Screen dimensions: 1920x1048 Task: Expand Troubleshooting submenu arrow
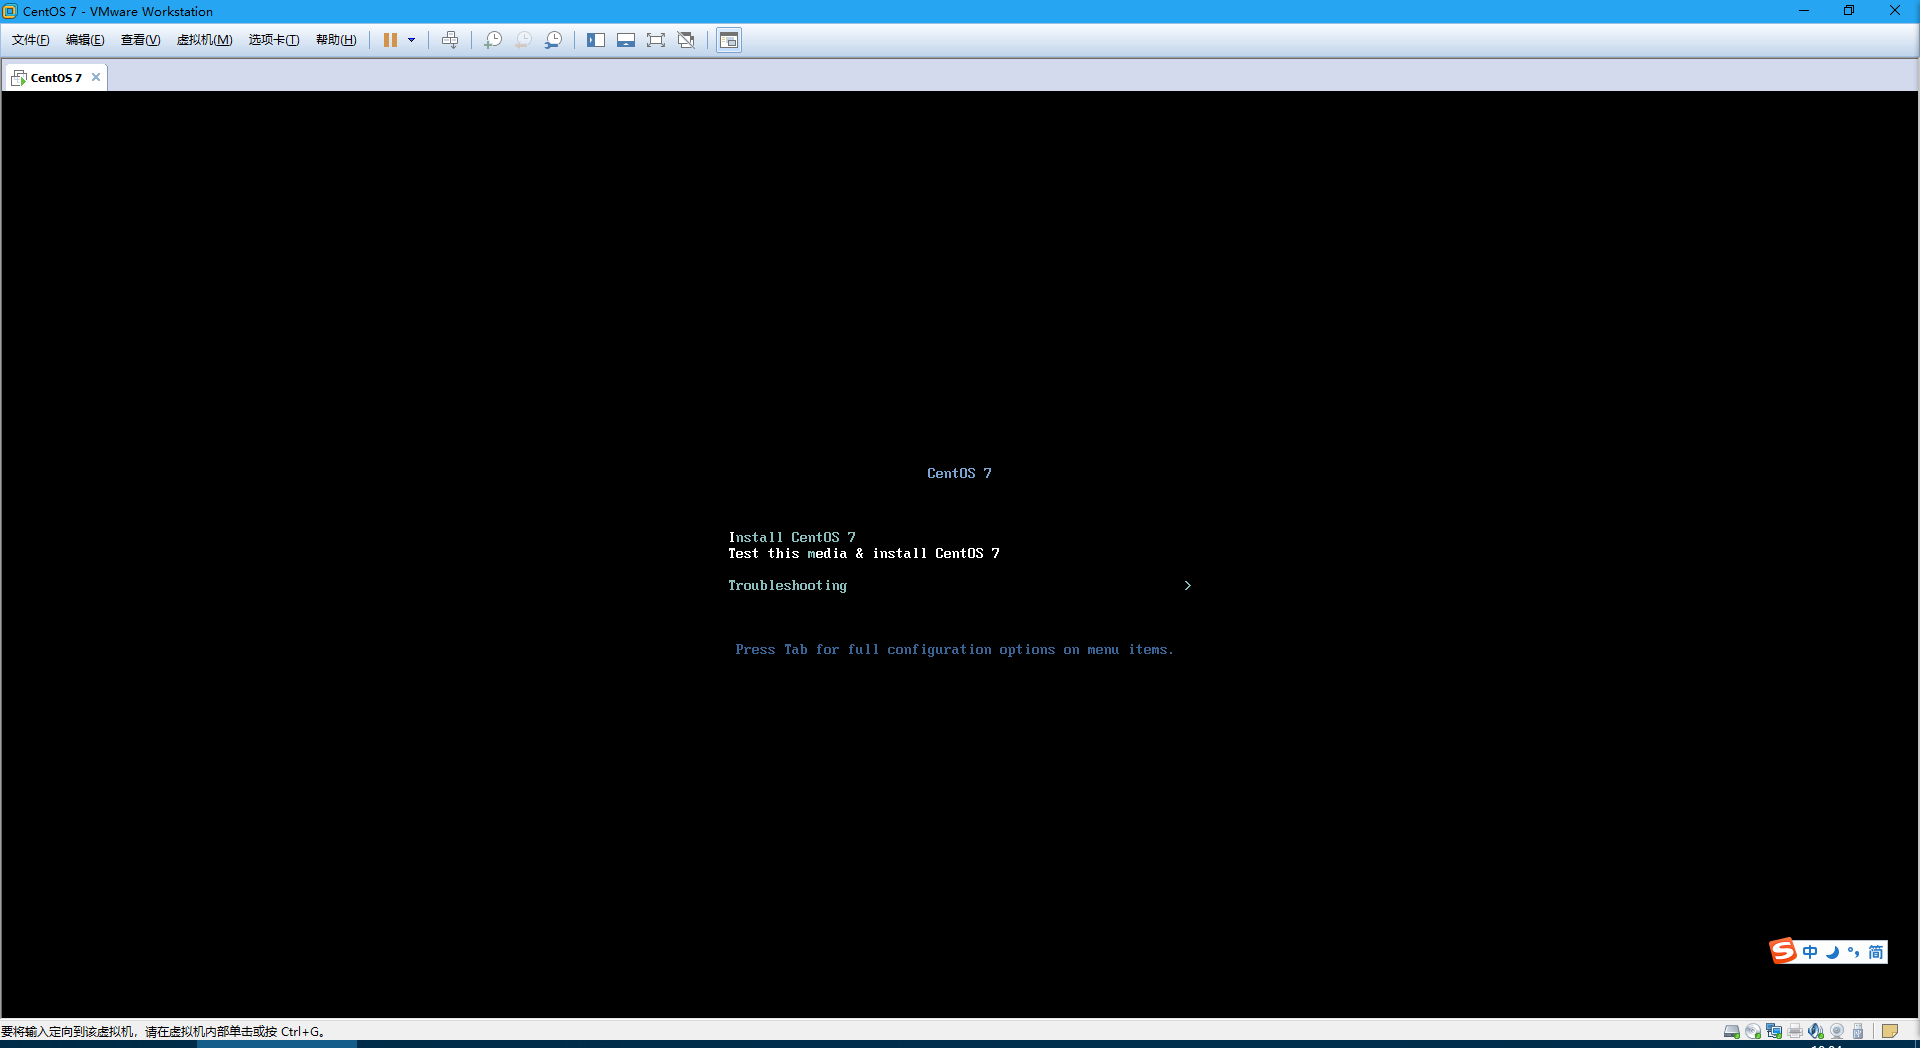pos(1187,585)
